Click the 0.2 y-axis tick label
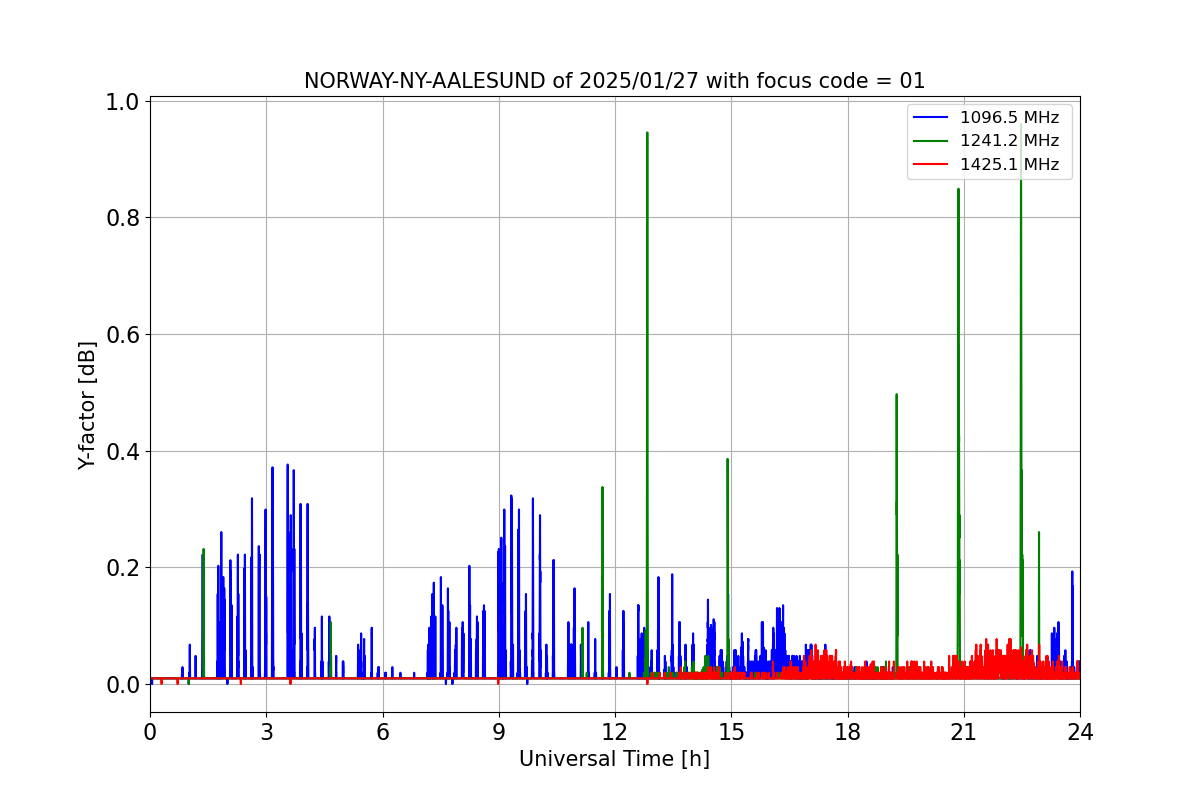Viewport: 1200px width, 800px height. coord(123,568)
